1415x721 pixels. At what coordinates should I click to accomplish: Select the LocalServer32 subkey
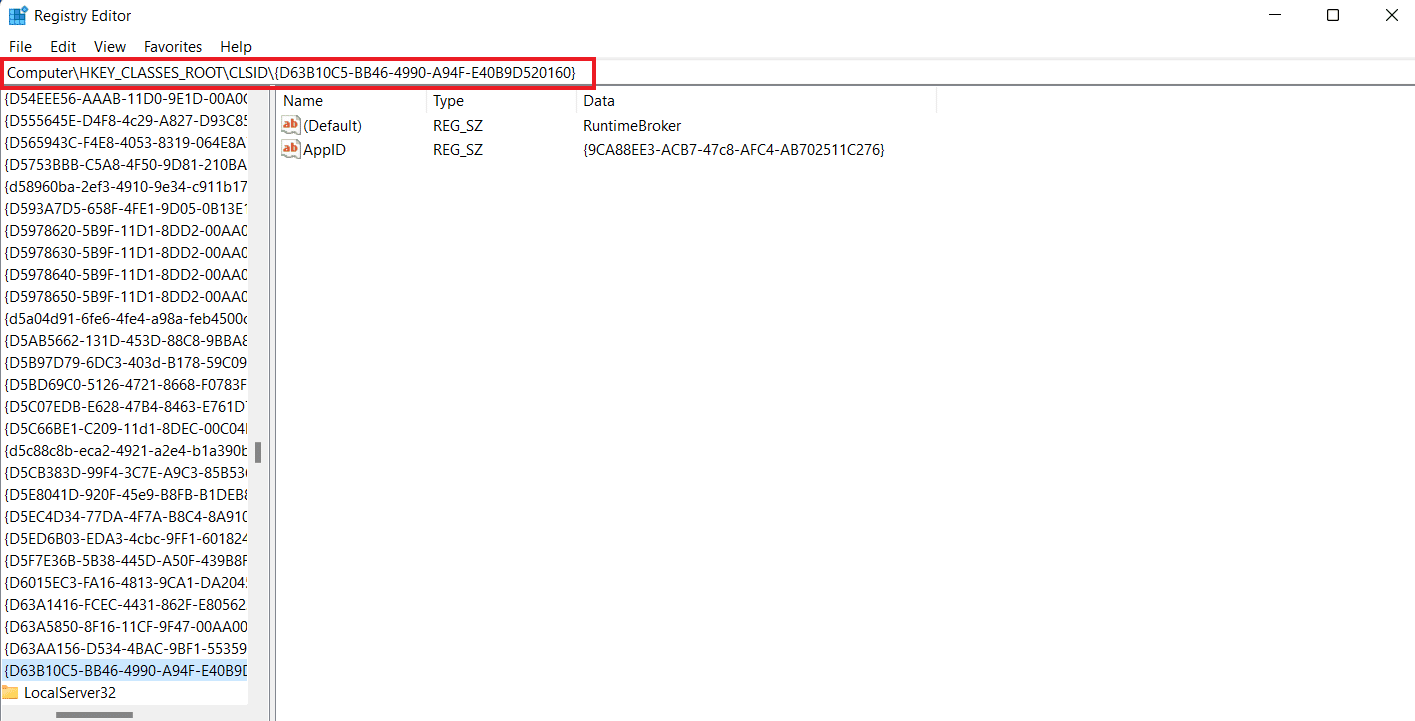(70, 692)
